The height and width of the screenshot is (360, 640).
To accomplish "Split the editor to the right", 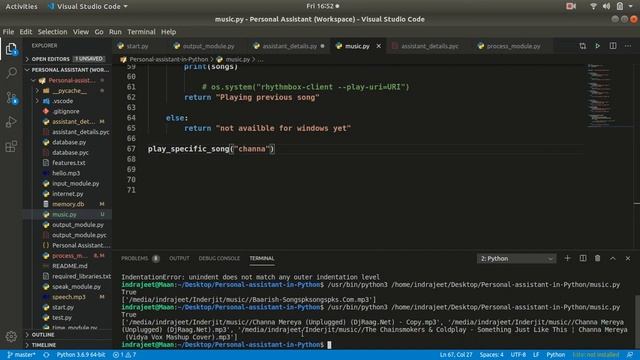I will click(613, 46).
